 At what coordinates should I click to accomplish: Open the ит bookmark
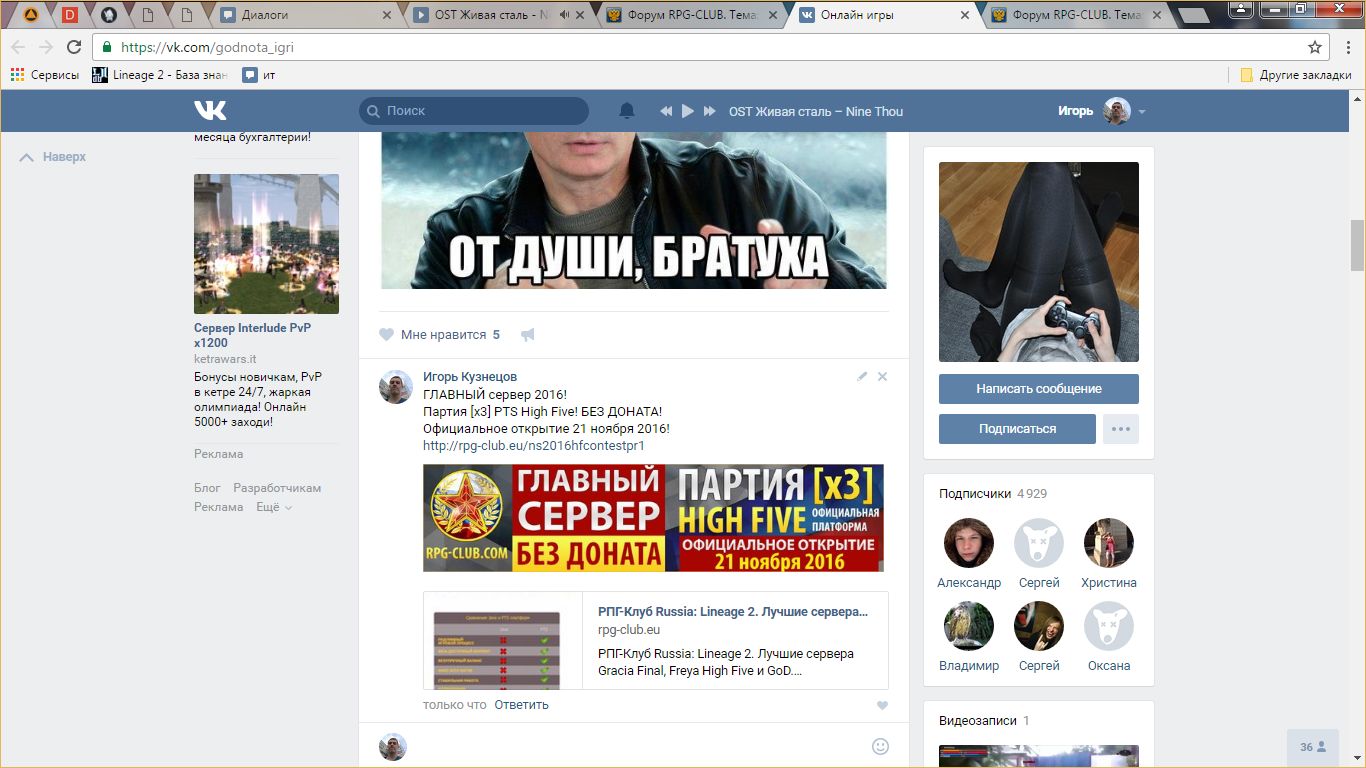259,75
